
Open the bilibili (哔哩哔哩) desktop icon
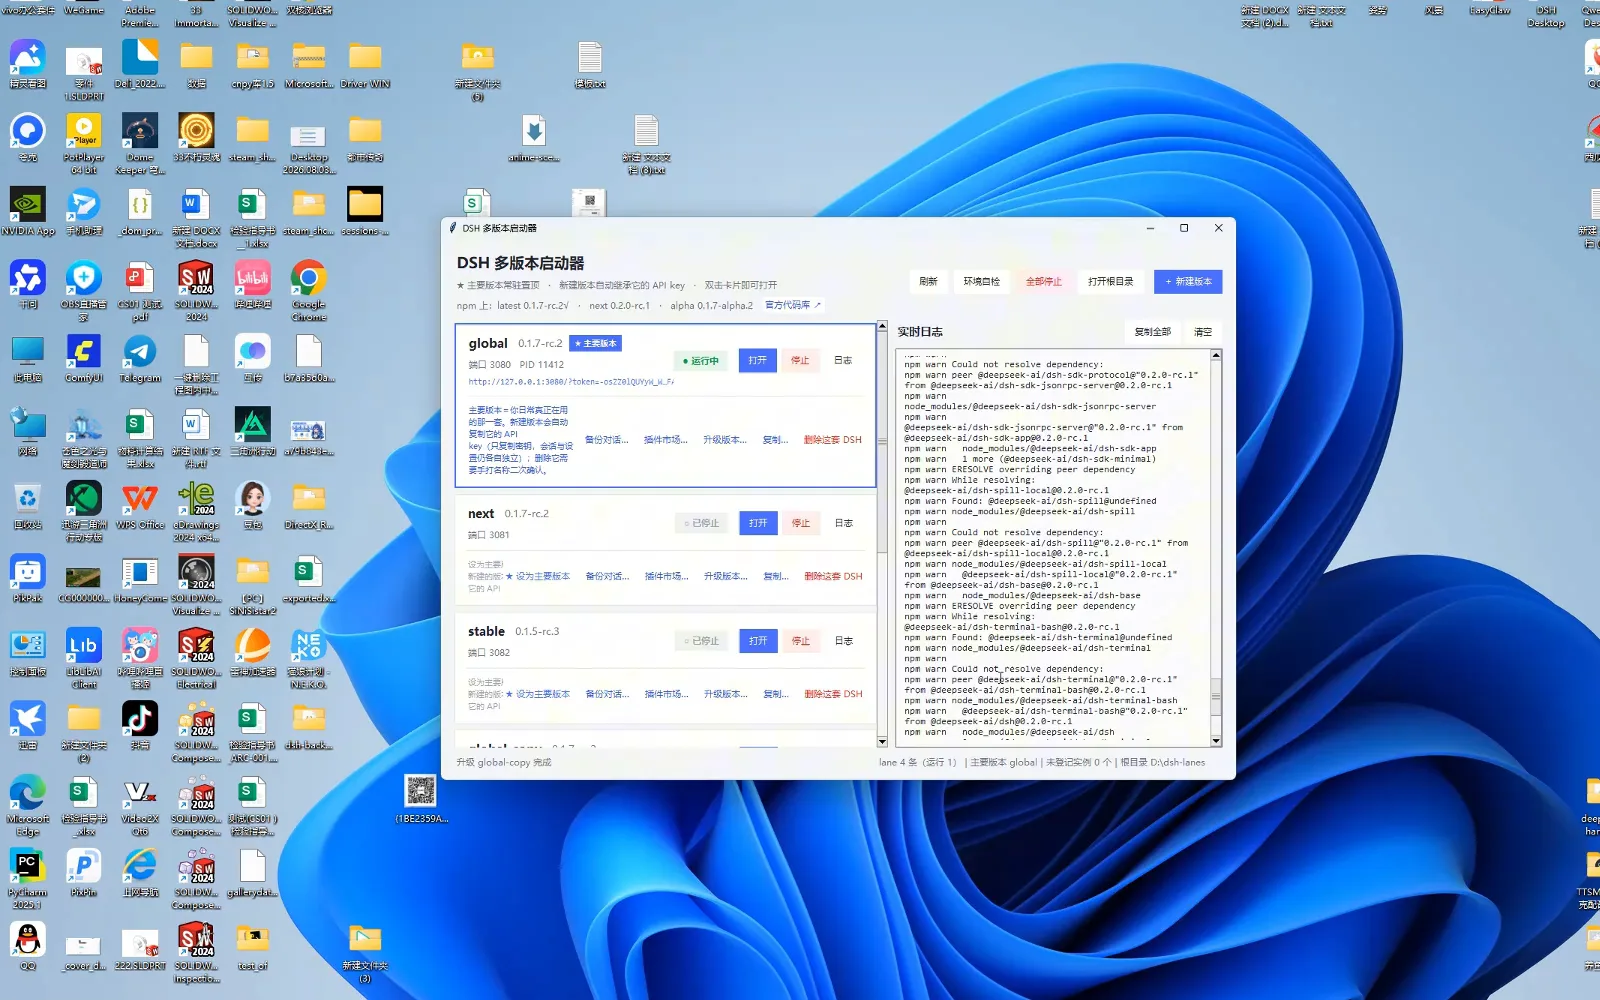pos(253,284)
